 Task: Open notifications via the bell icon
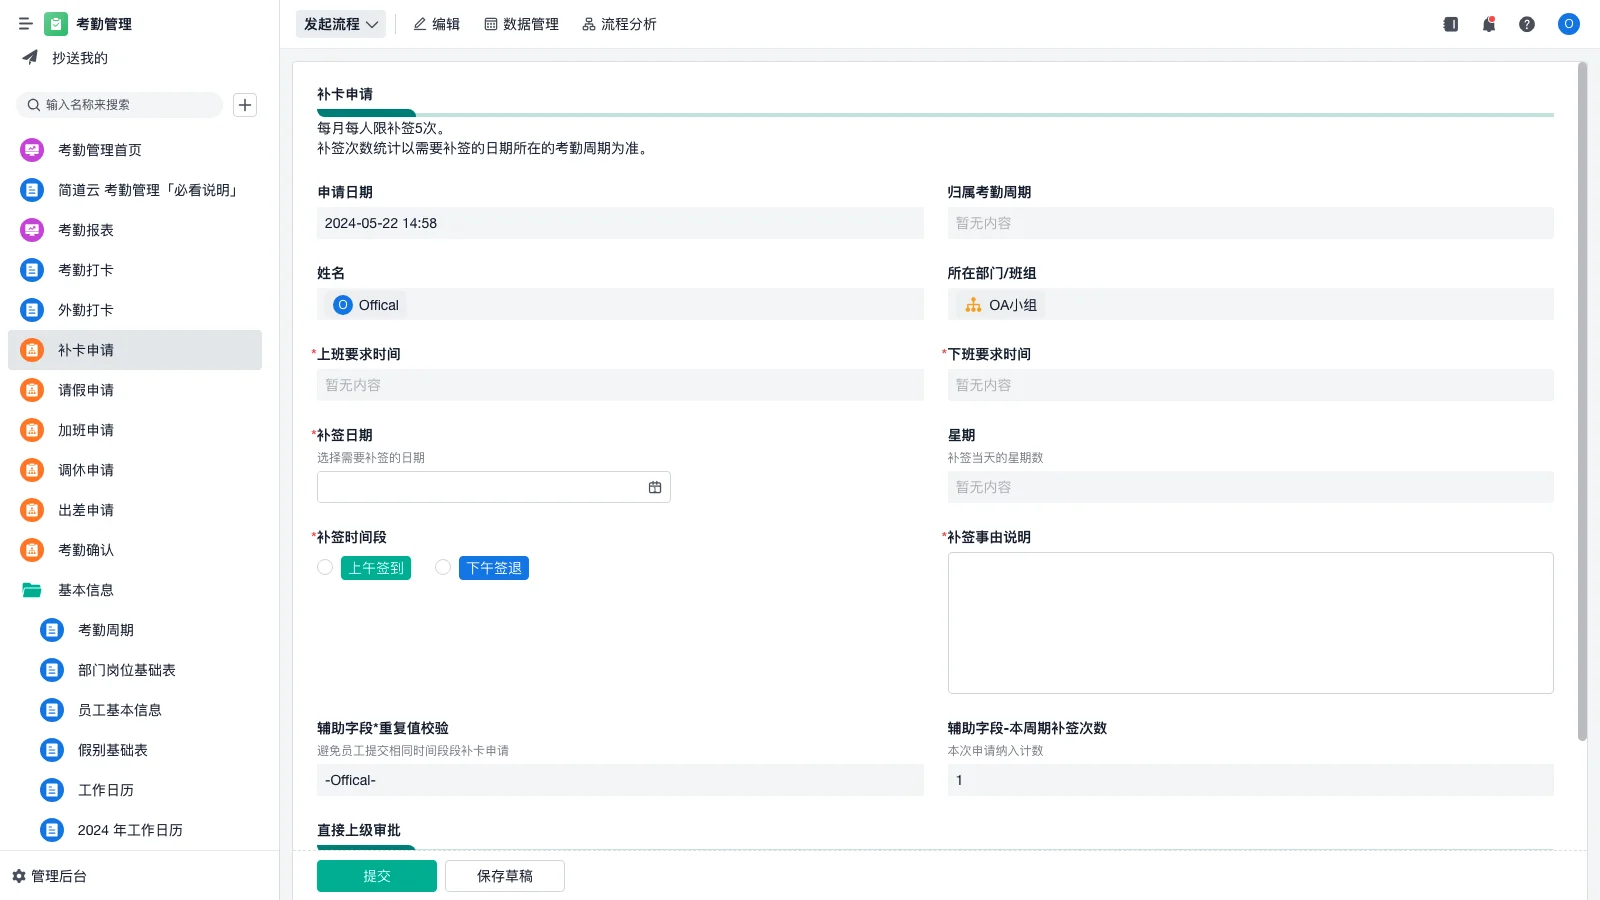[x=1488, y=24]
